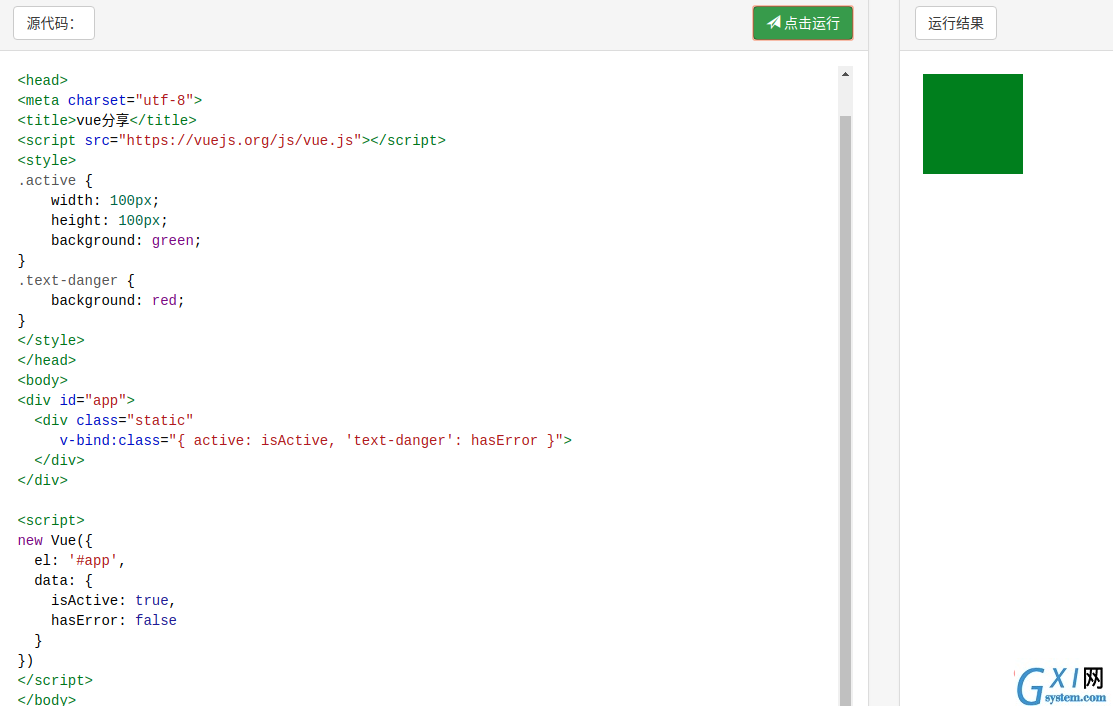Click the background: red declaration
Image resolution: width=1113 pixels, height=706 pixels.
click(x=118, y=300)
